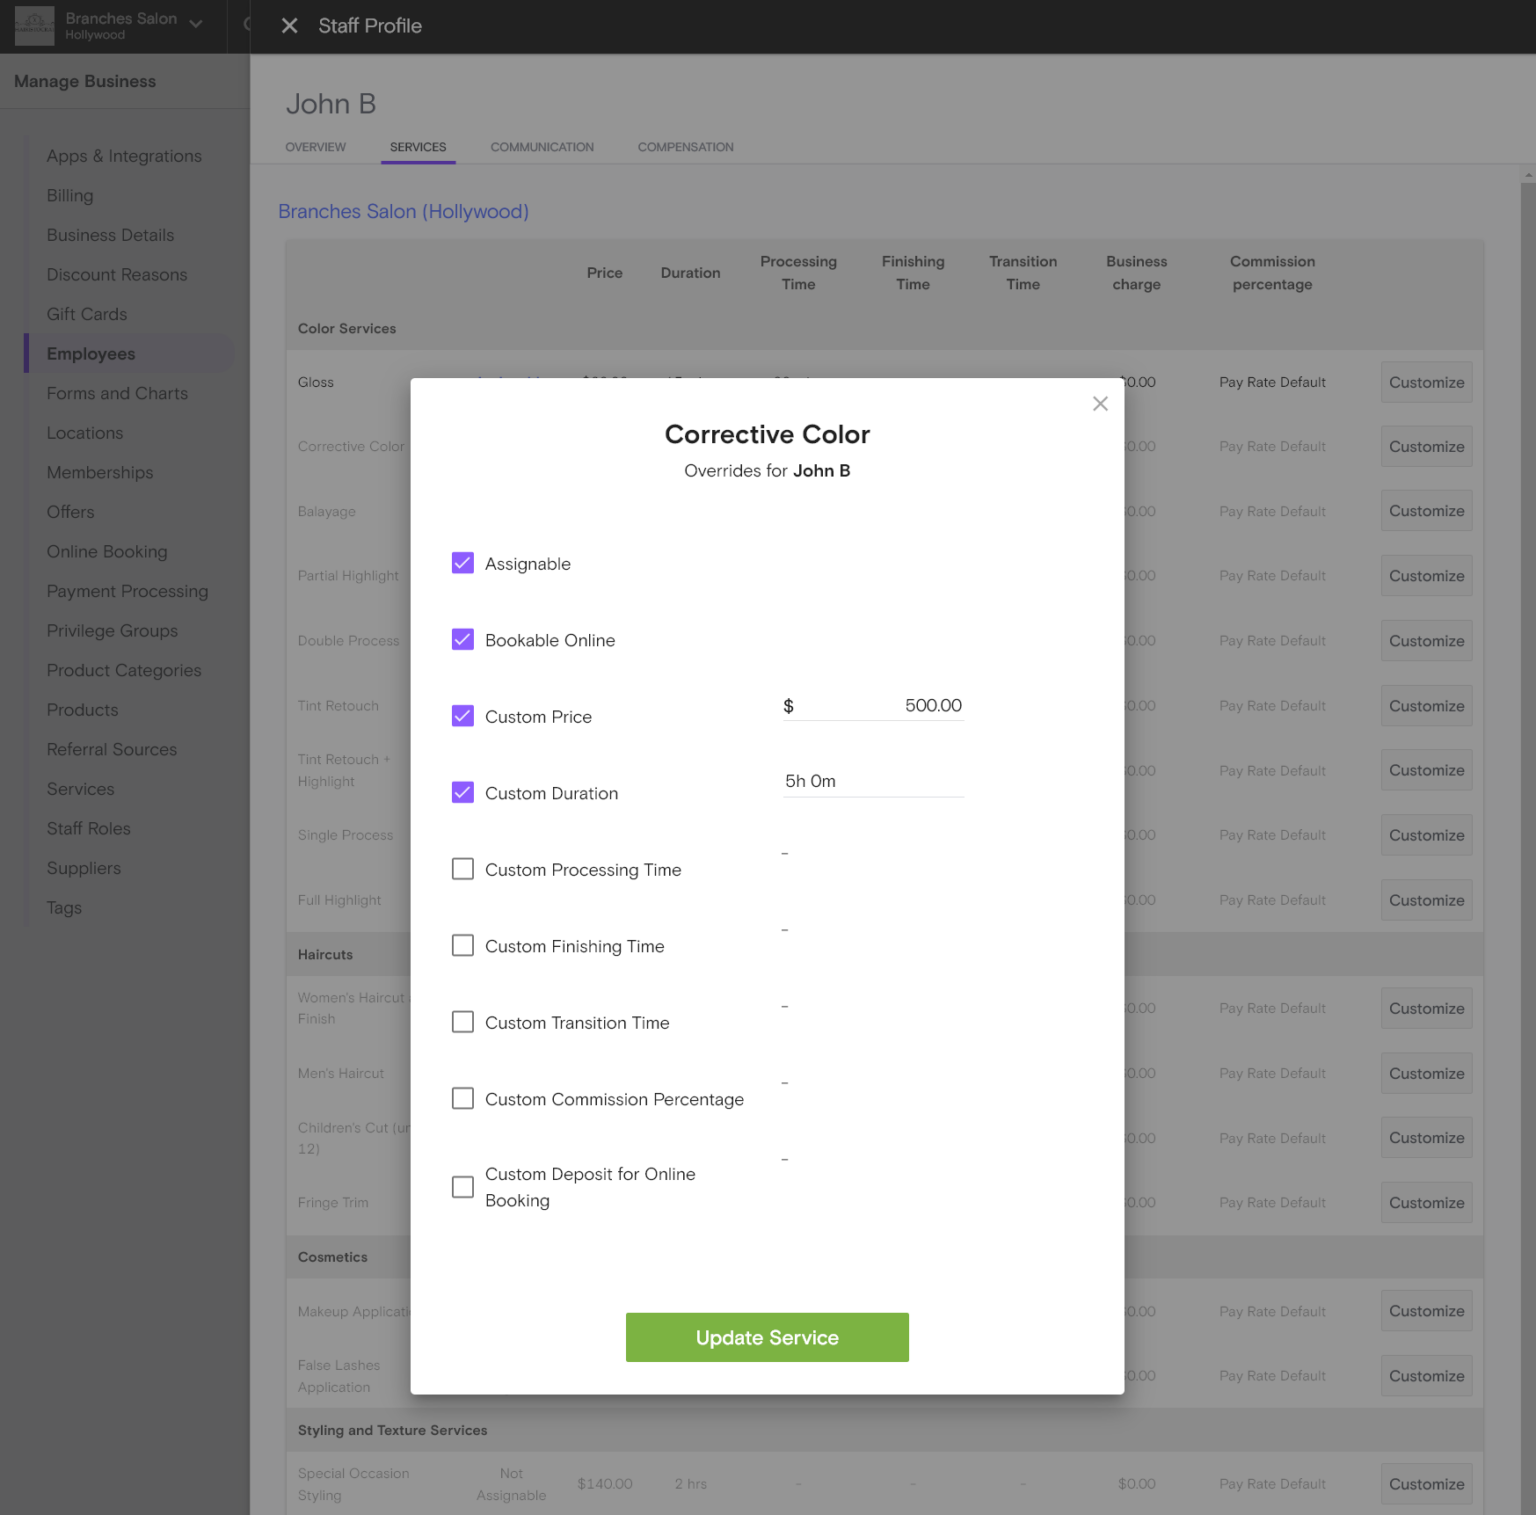Click the Branches Salon (Hollywood) link
Viewport: 1536px width, 1515px height.
click(403, 211)
